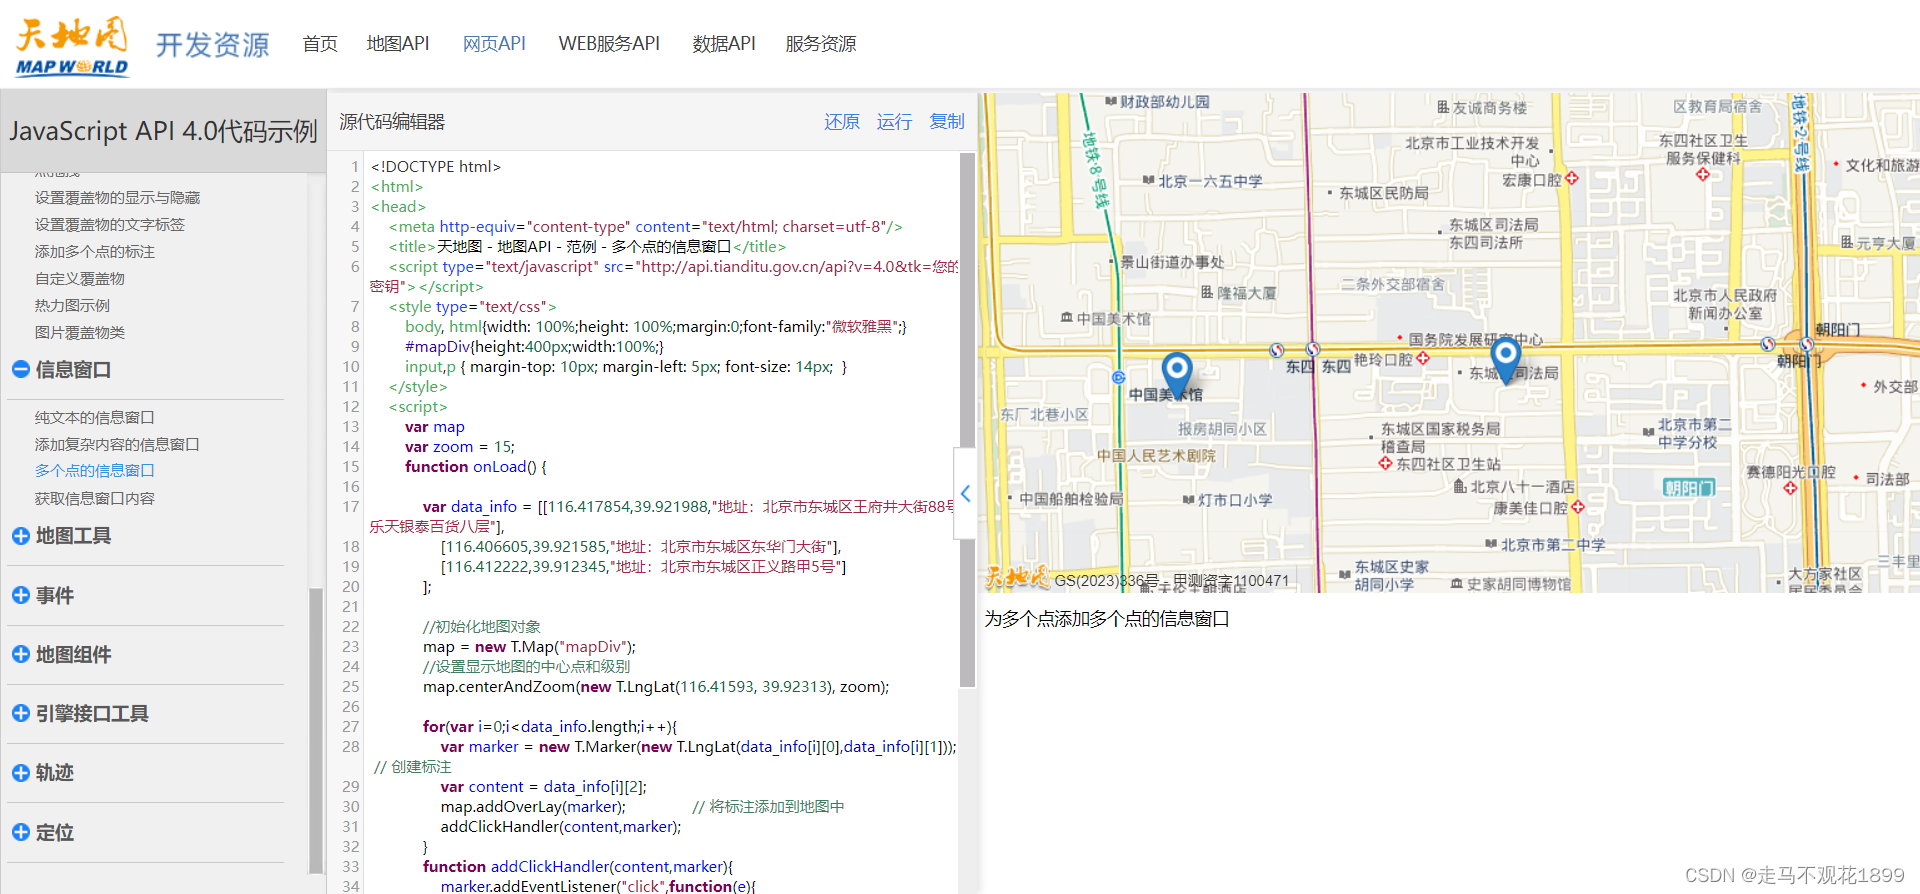Click 运行 to run the code
Screen dimensions: 1920x894
click(x=894, y=122)
